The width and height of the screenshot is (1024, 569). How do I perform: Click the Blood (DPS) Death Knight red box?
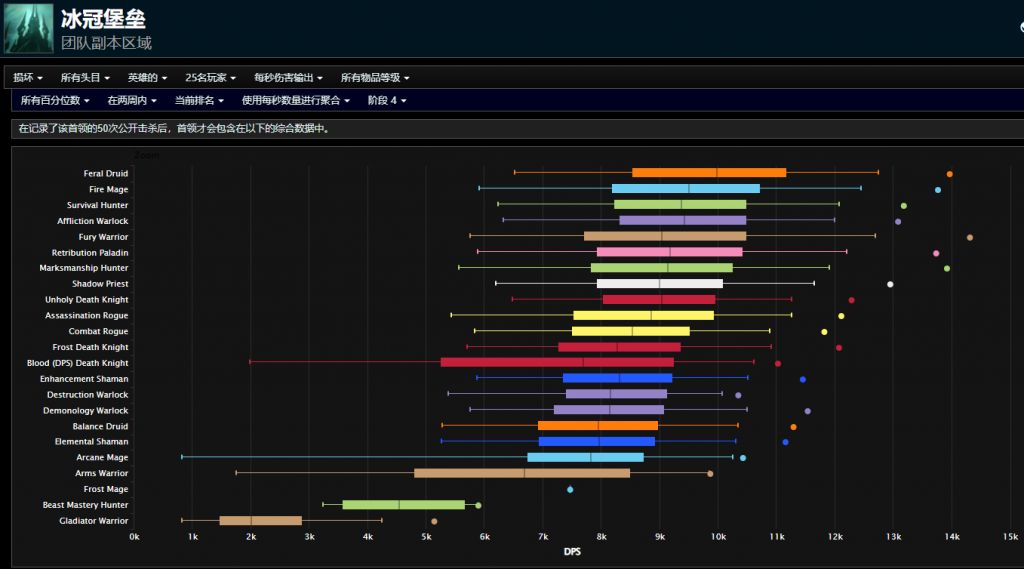pos(557,363)
